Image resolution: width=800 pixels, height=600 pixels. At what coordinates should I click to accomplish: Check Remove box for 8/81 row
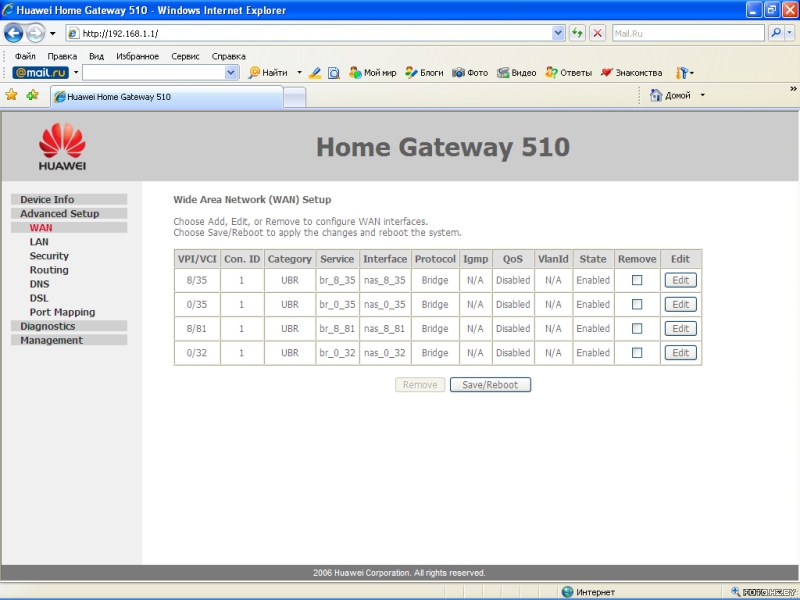(637, 329)
